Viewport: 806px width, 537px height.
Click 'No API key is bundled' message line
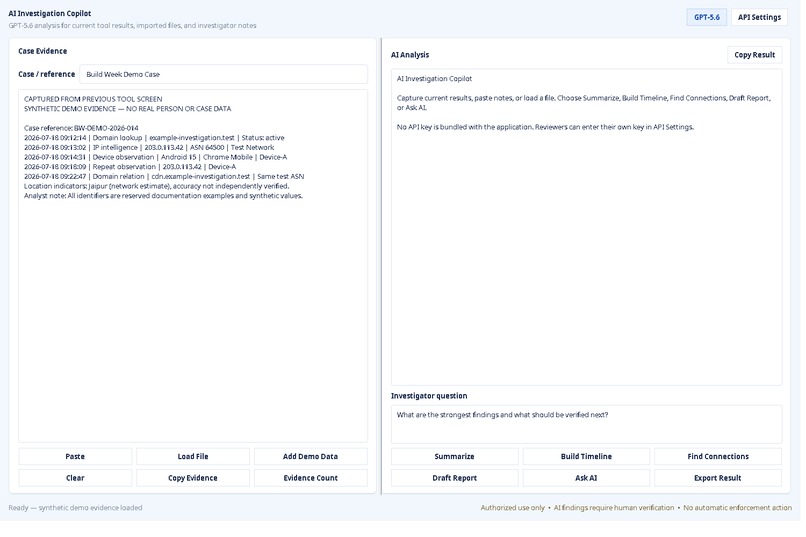[545, 127]
